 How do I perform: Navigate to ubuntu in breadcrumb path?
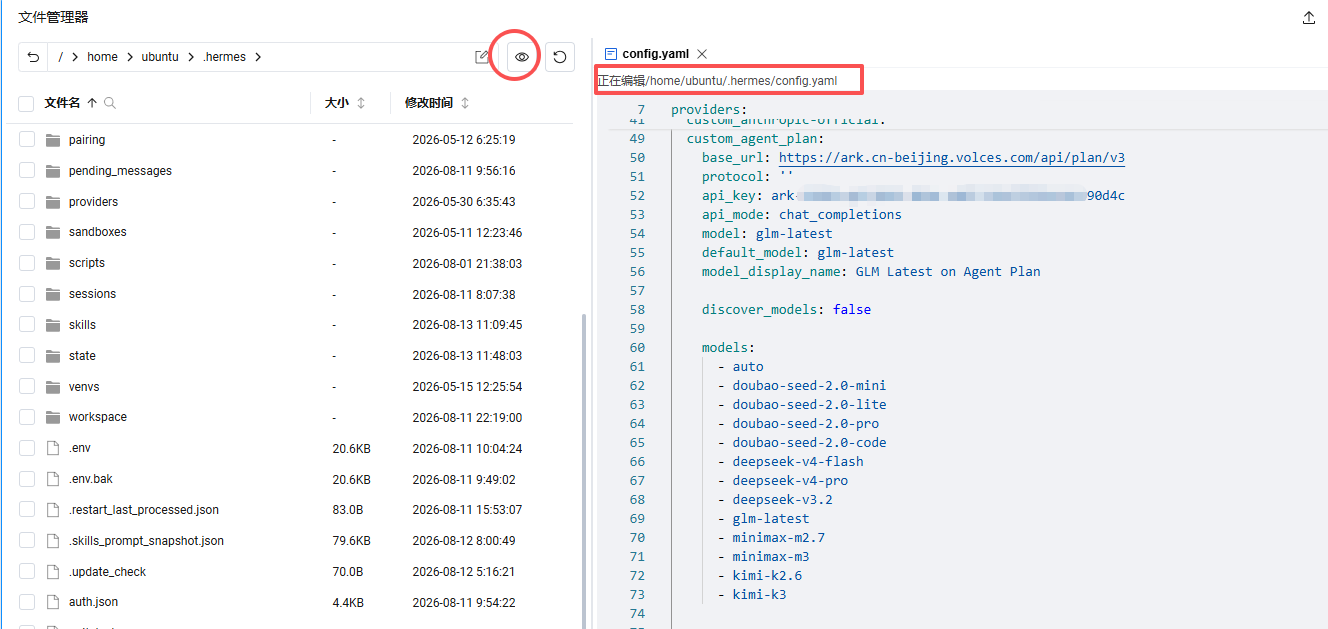tap(160, 57)
